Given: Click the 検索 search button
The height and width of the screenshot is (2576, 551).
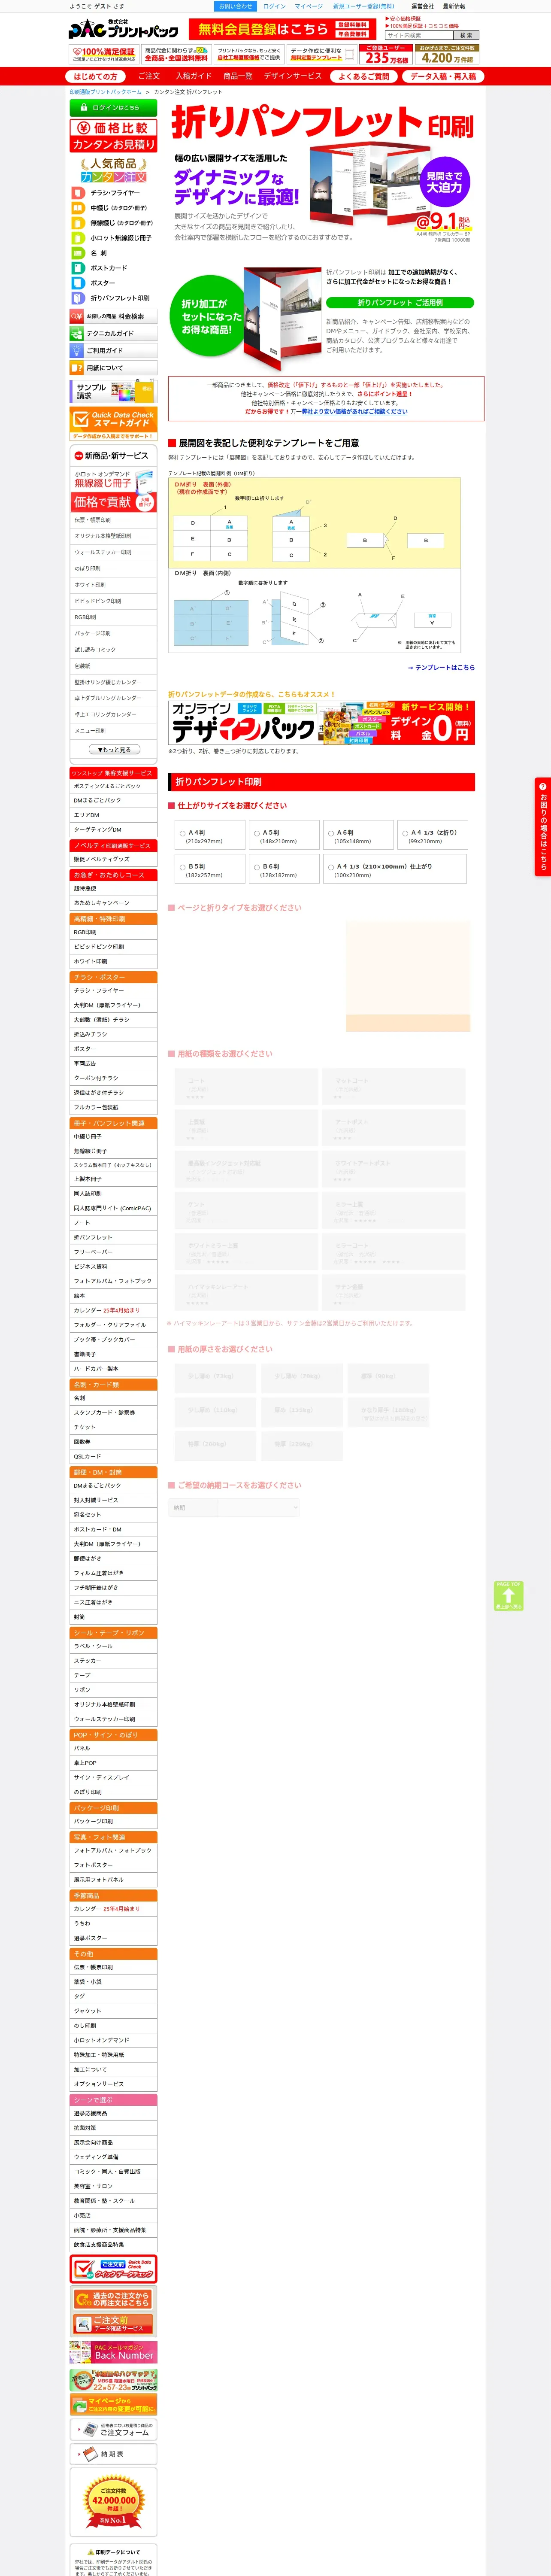Looking at the screenshot, I should 466,35.
